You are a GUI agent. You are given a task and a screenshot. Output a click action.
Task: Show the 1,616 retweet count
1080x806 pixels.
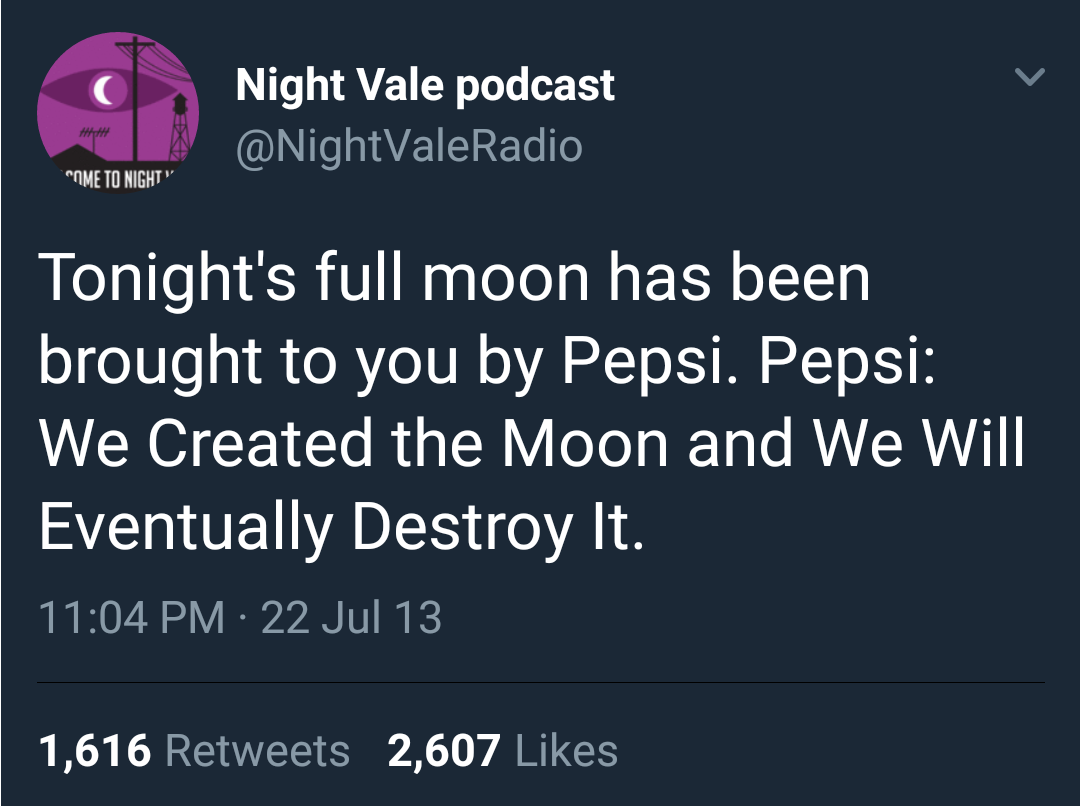coord(95,750)
